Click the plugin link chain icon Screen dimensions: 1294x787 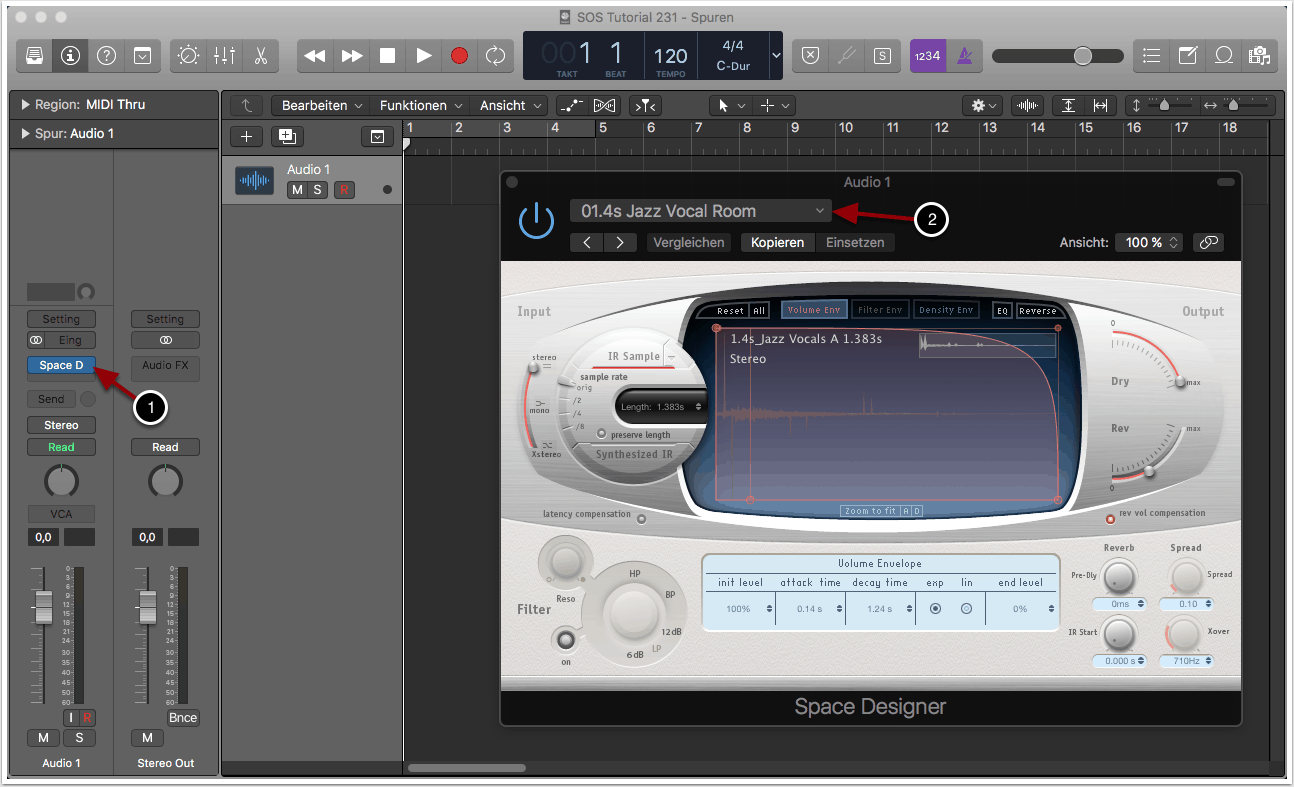click(x=1208, y=242)
